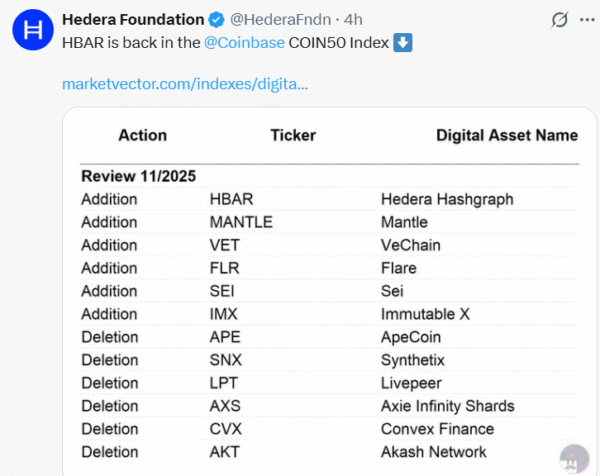Open the marketvector.com index link
This screenshot has height=476, width=600.
tap(184, 83)
